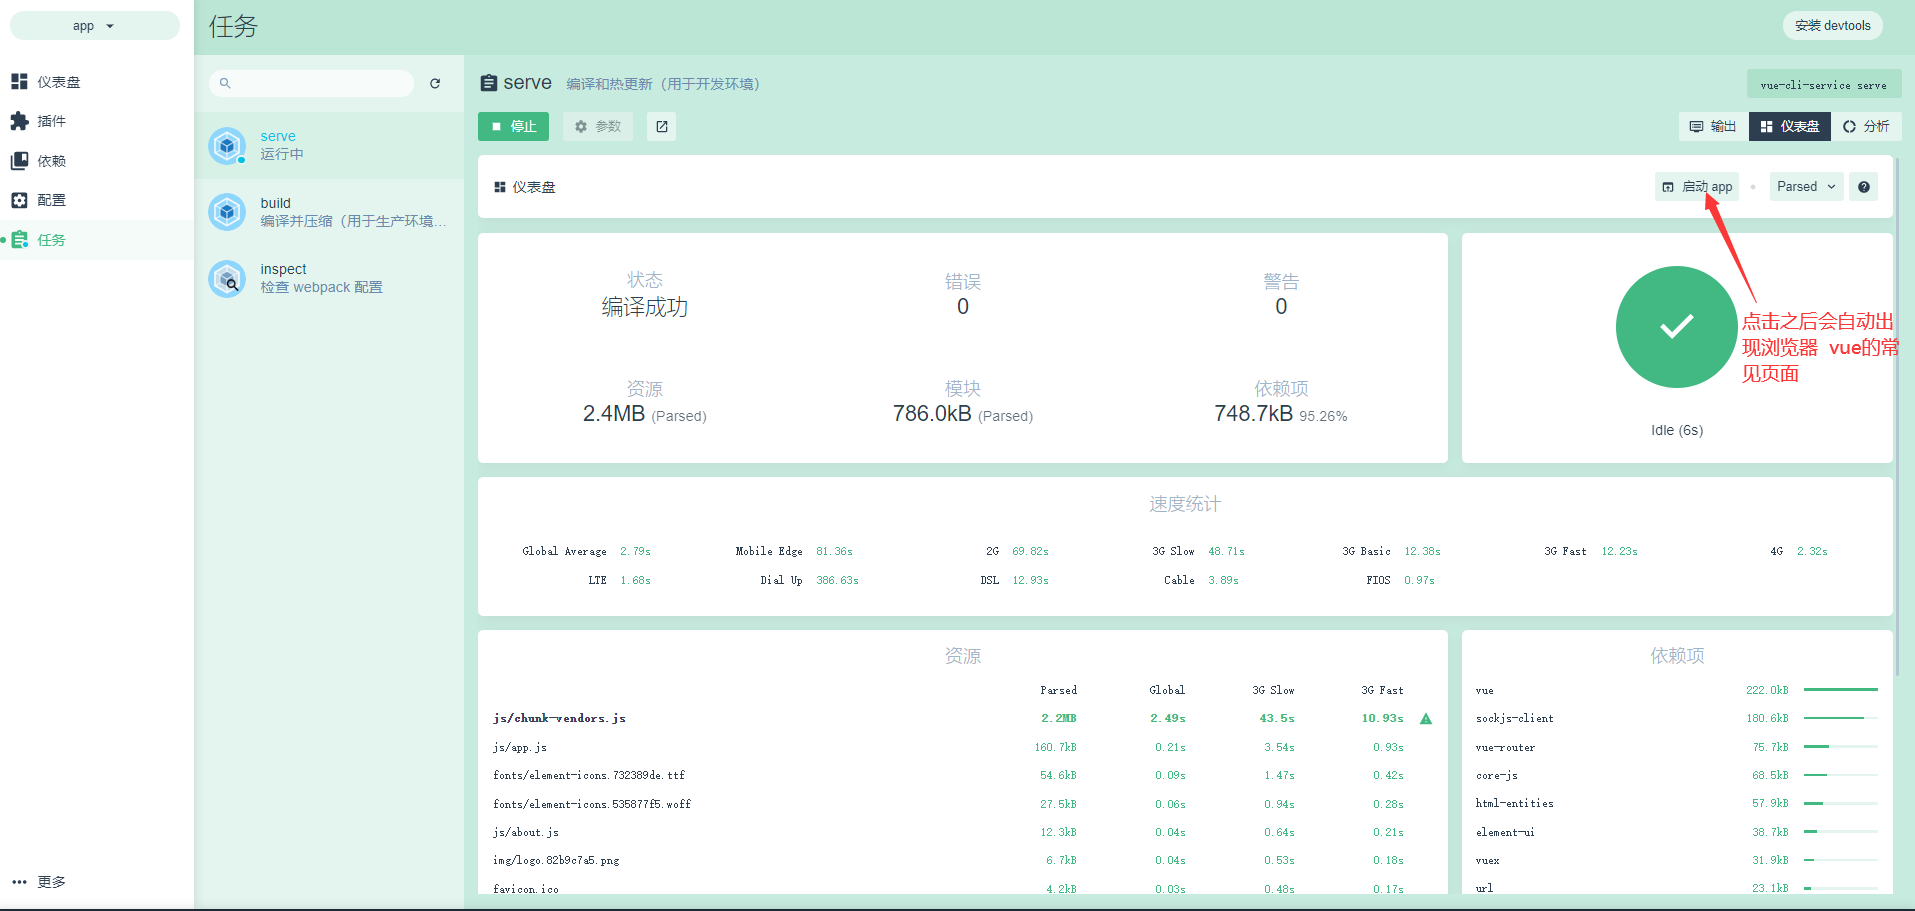The image size is (1915, 911).
Task: Click the task search field
Action: click(x=312, y=83)
